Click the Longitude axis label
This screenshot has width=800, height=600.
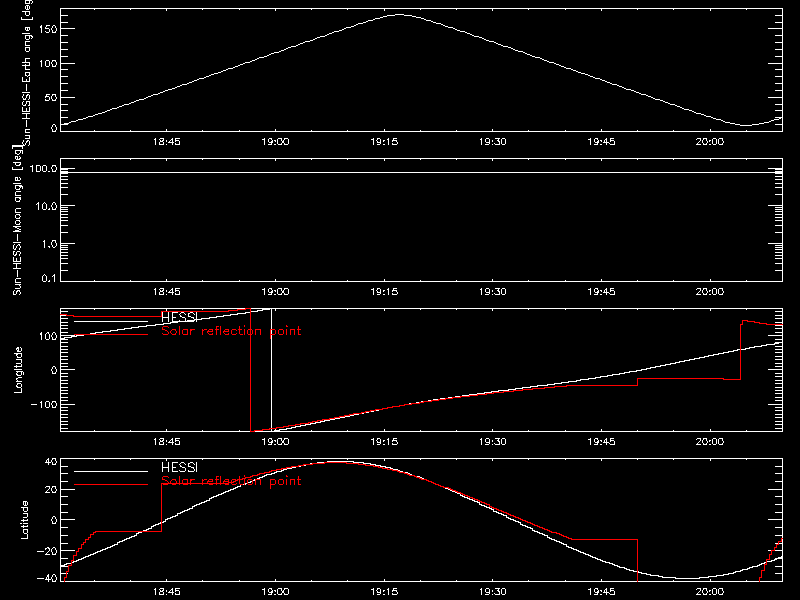click(18, 370)
